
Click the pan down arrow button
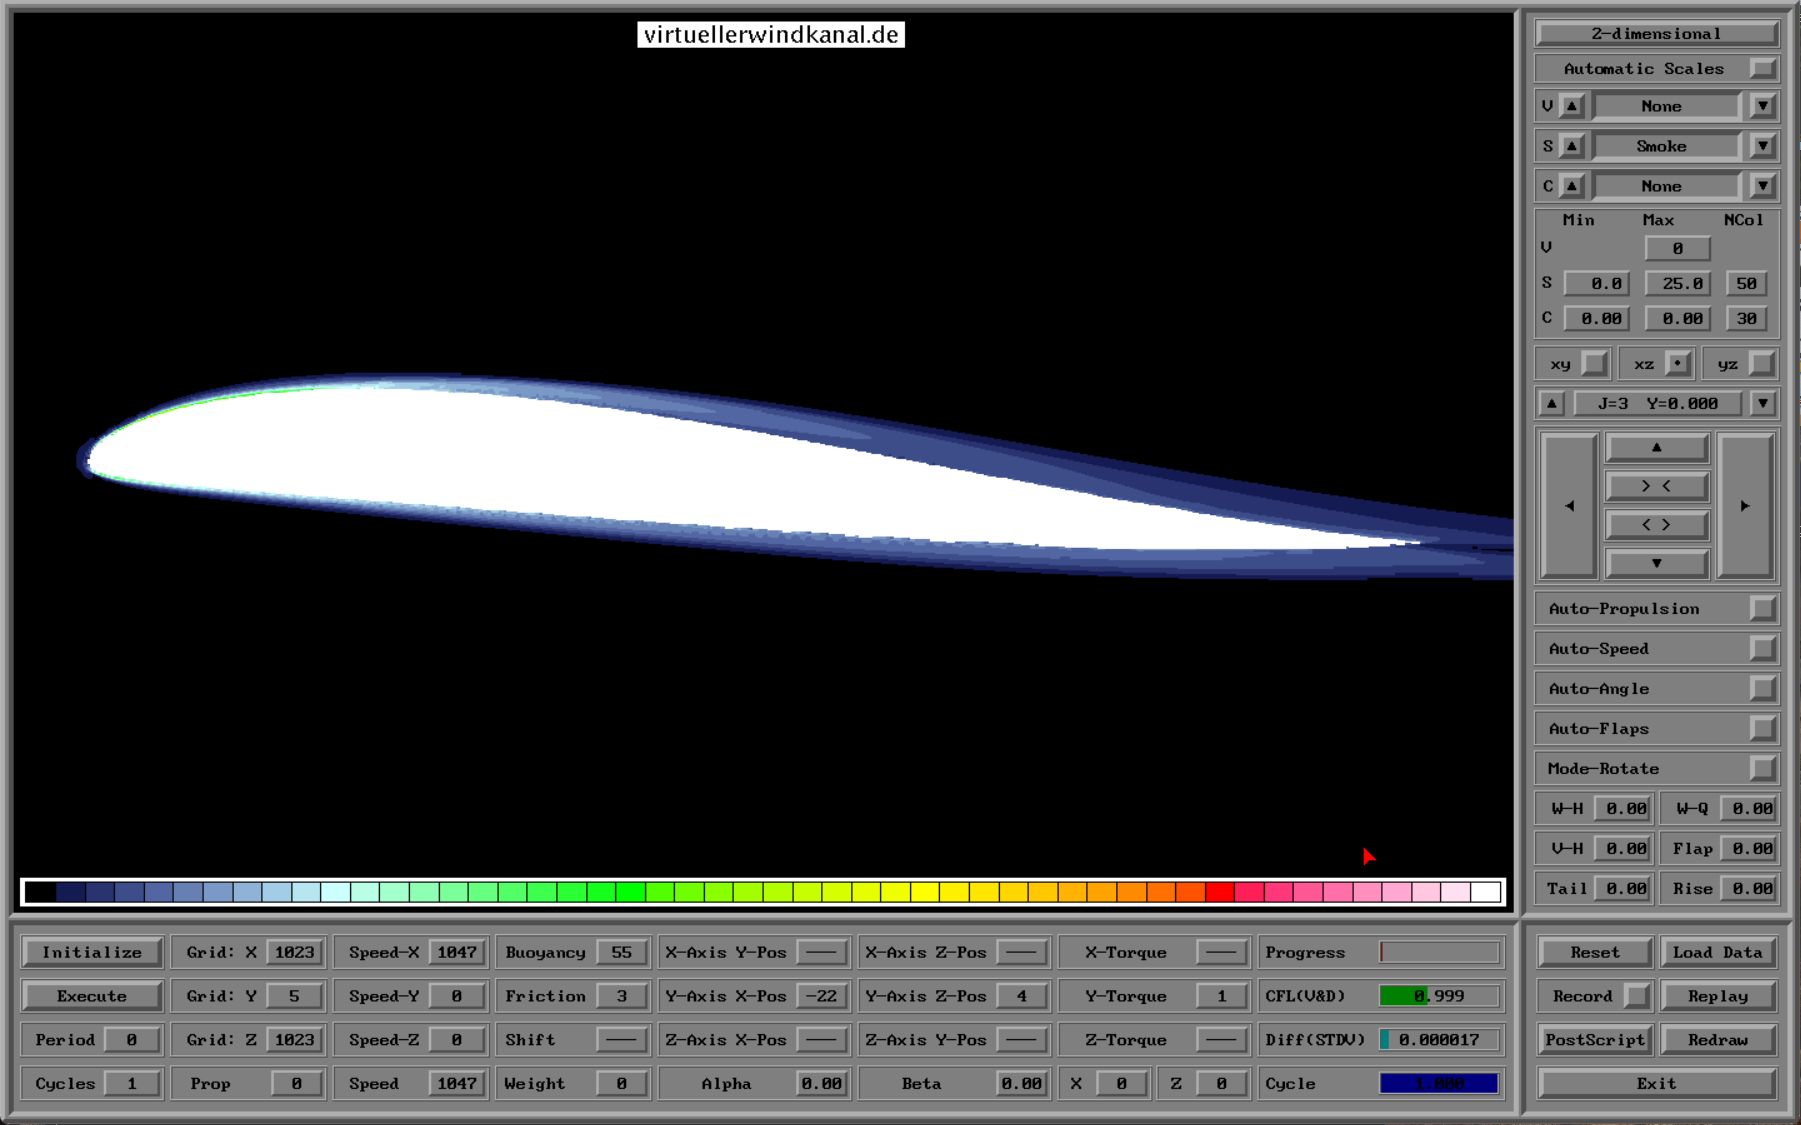[1656, 563]
